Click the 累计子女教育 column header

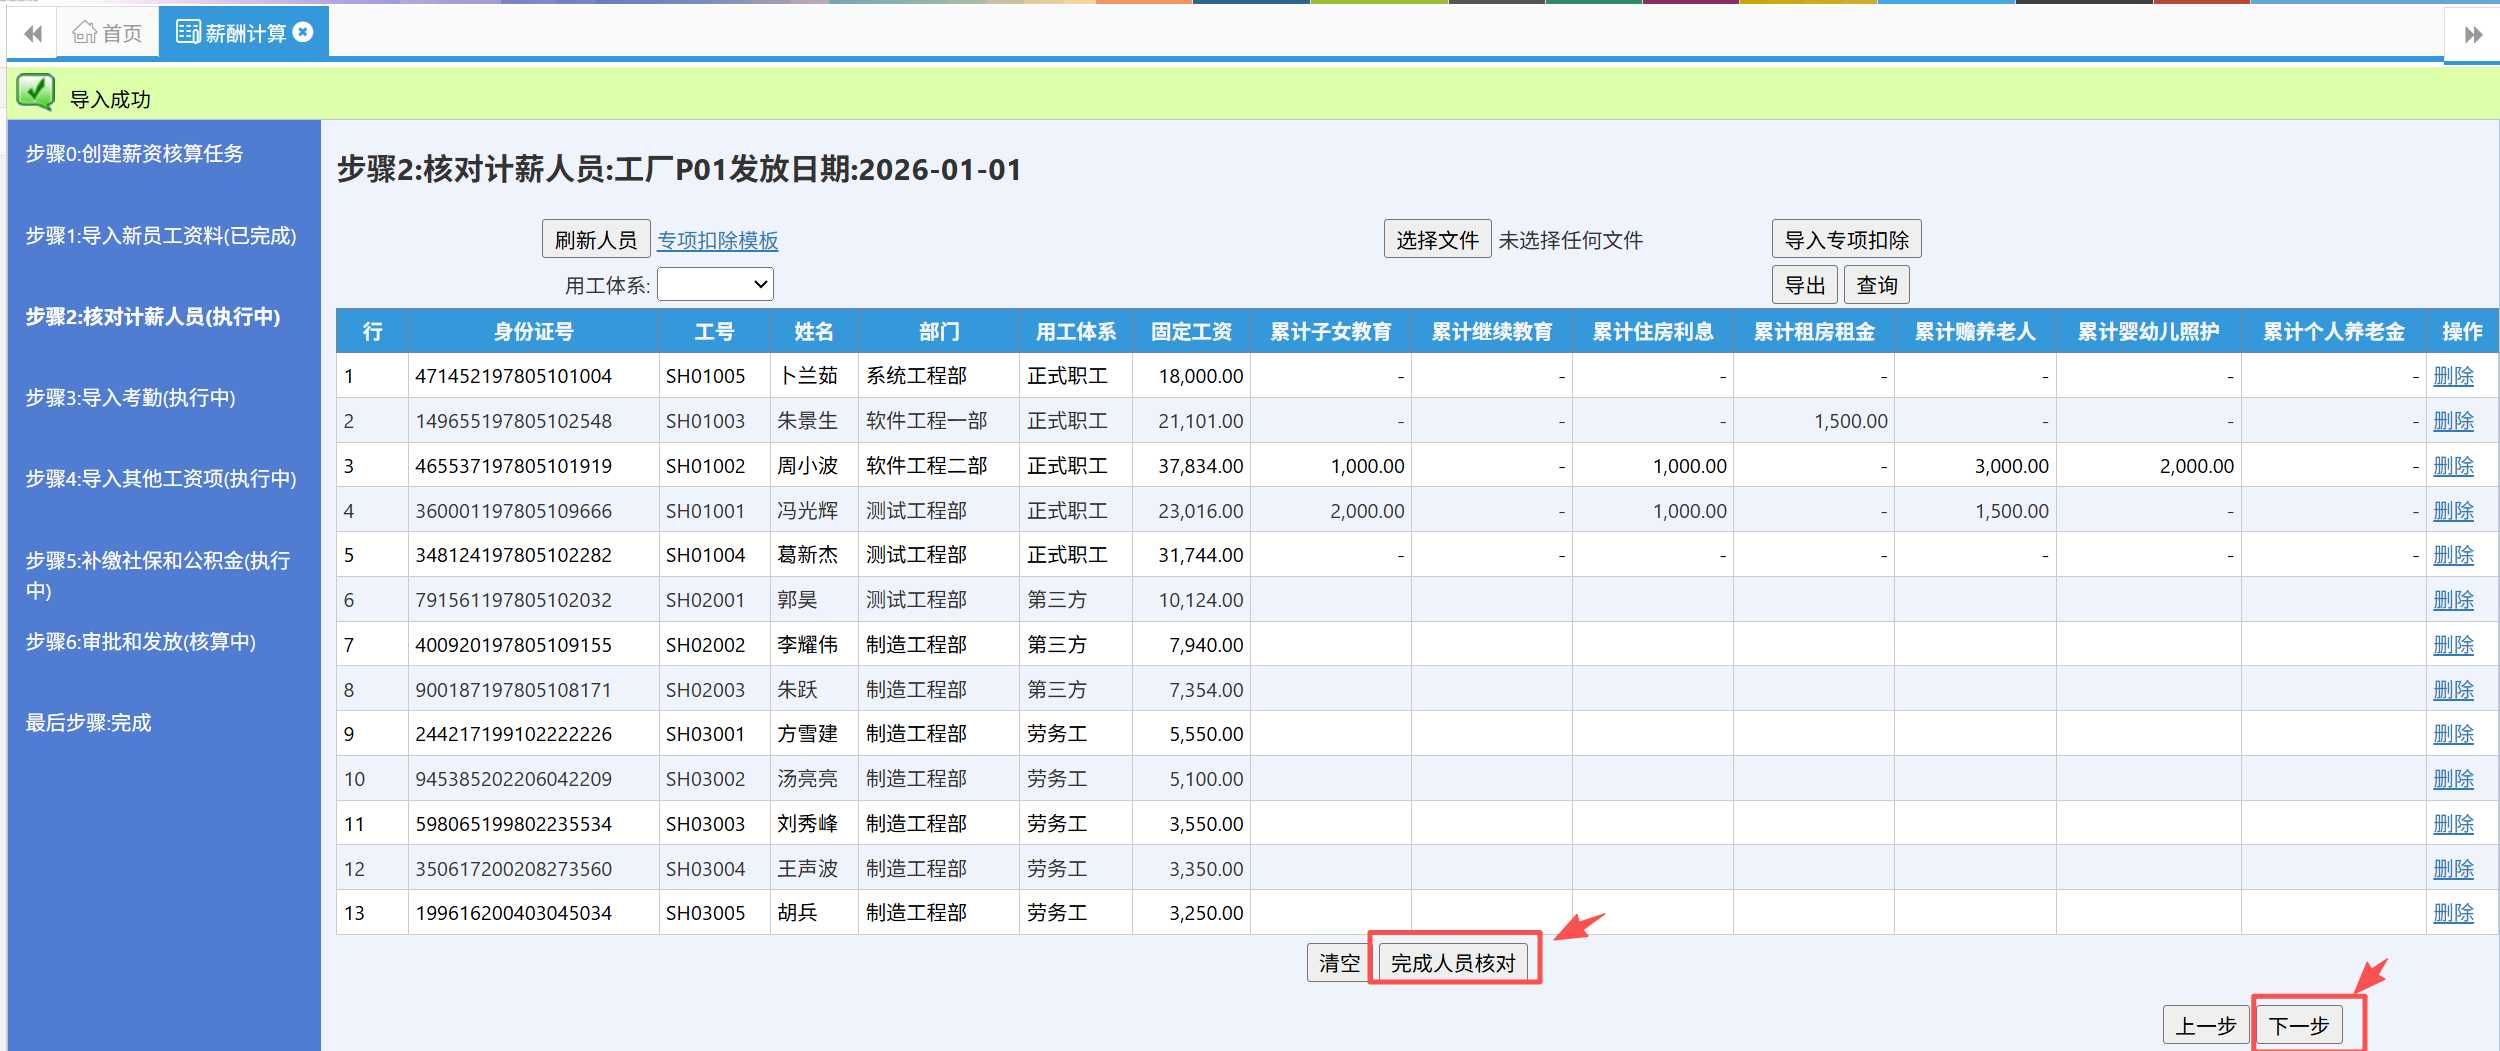[1330, 331]
